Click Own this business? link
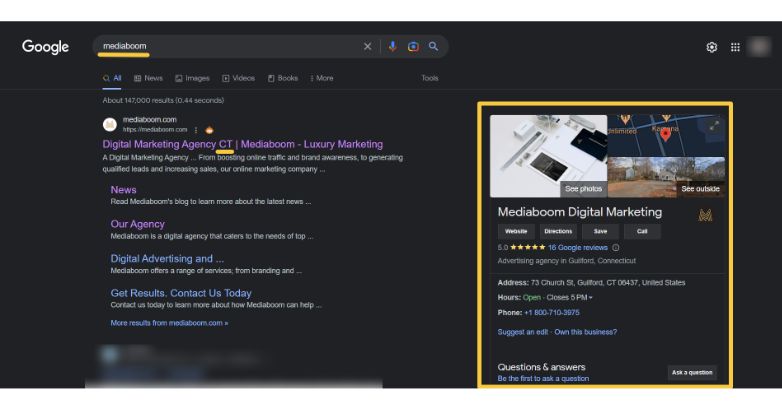This screenshot has height=410, width=782. coord(586,332)
